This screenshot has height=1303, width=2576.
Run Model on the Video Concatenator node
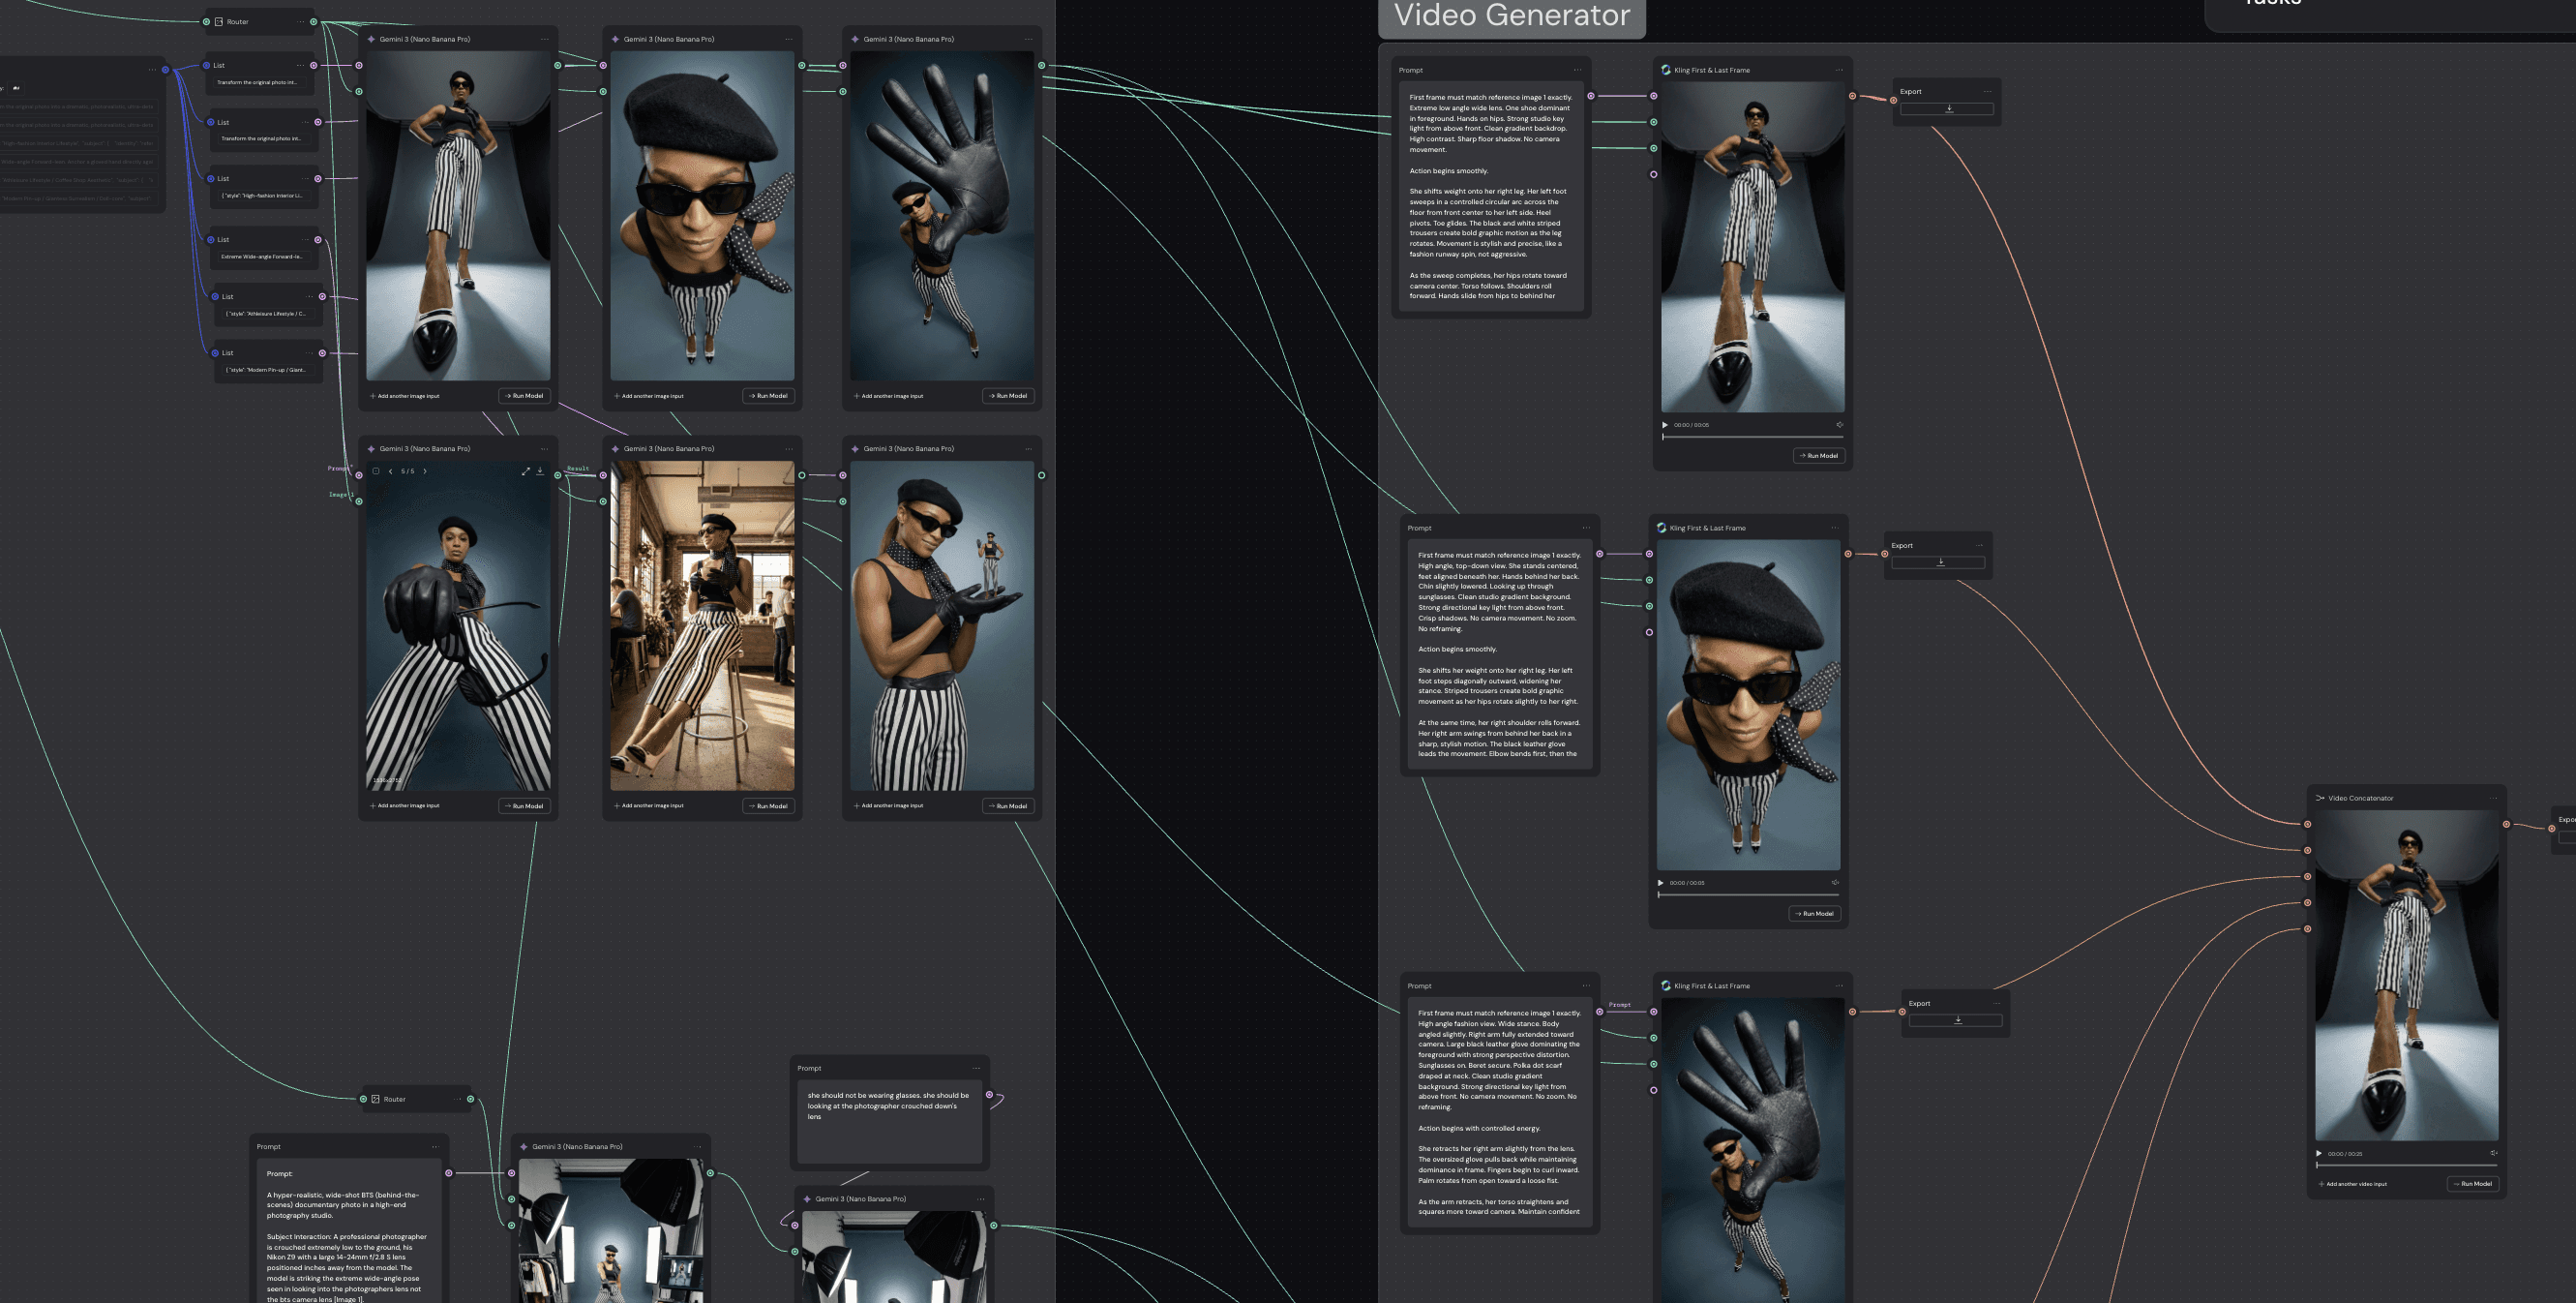[2472, 1184]
